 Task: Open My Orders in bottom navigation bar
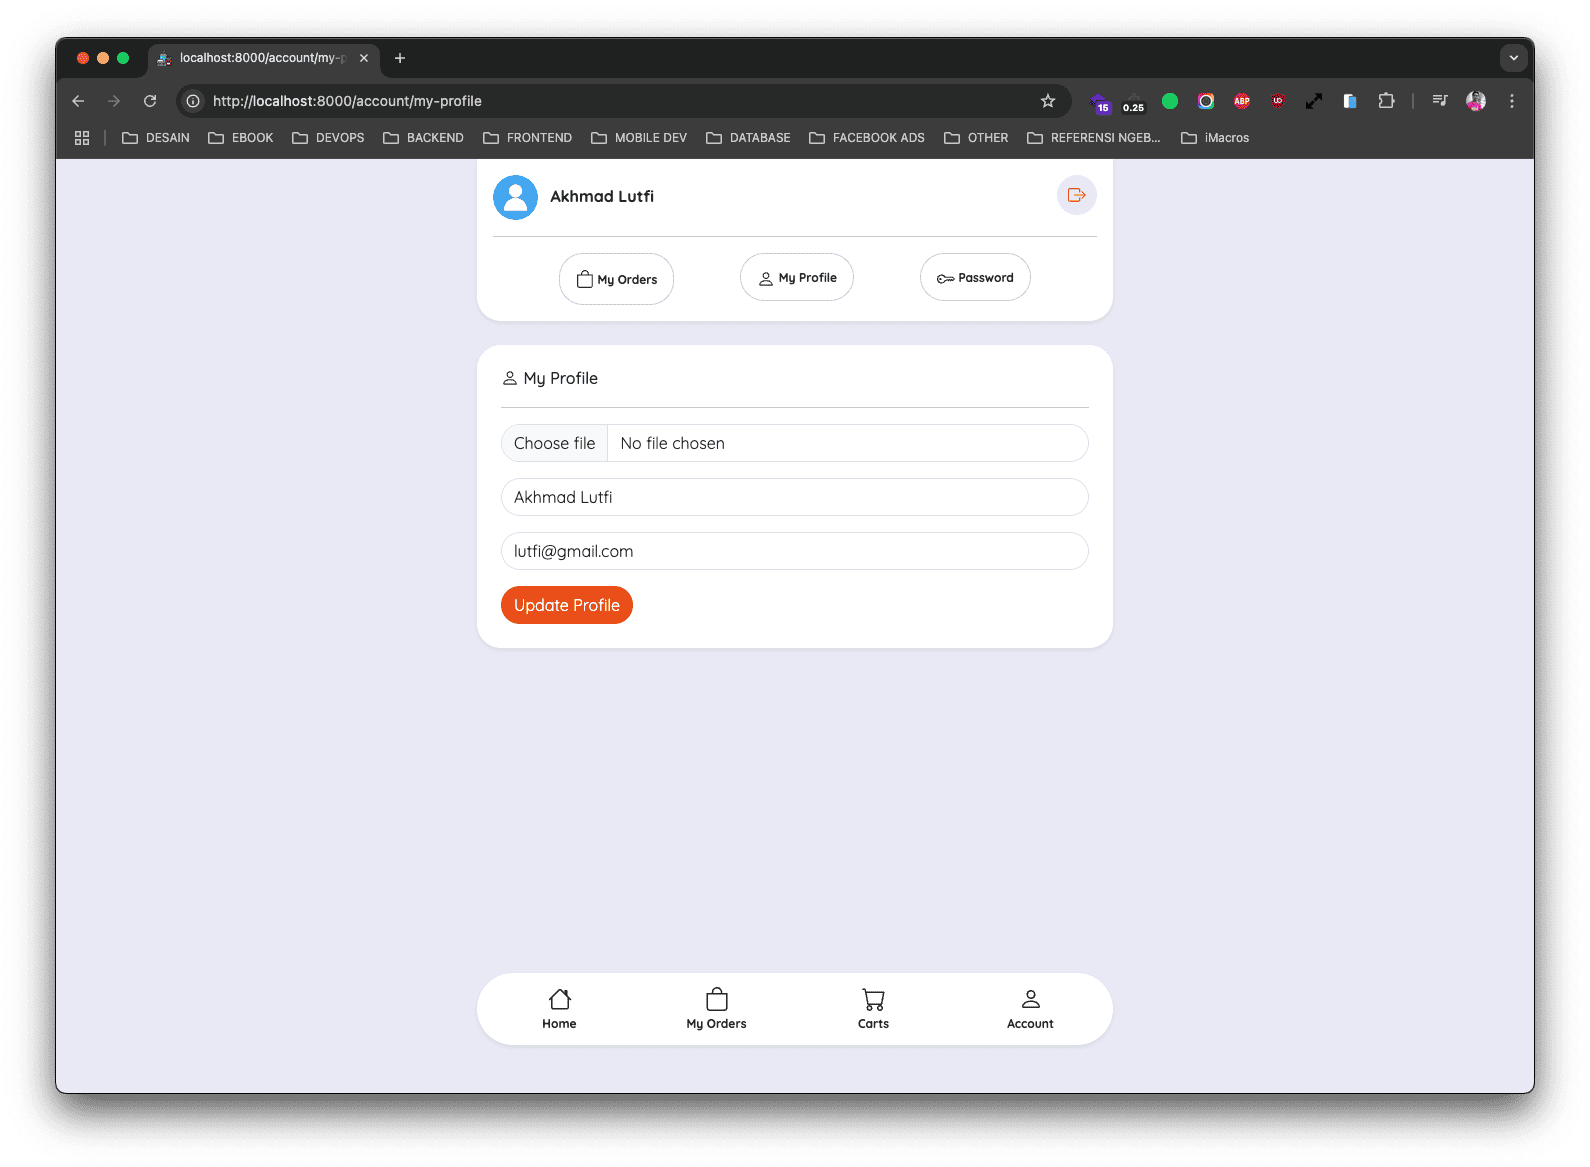pyautogui.click(x=716, y=1008)
